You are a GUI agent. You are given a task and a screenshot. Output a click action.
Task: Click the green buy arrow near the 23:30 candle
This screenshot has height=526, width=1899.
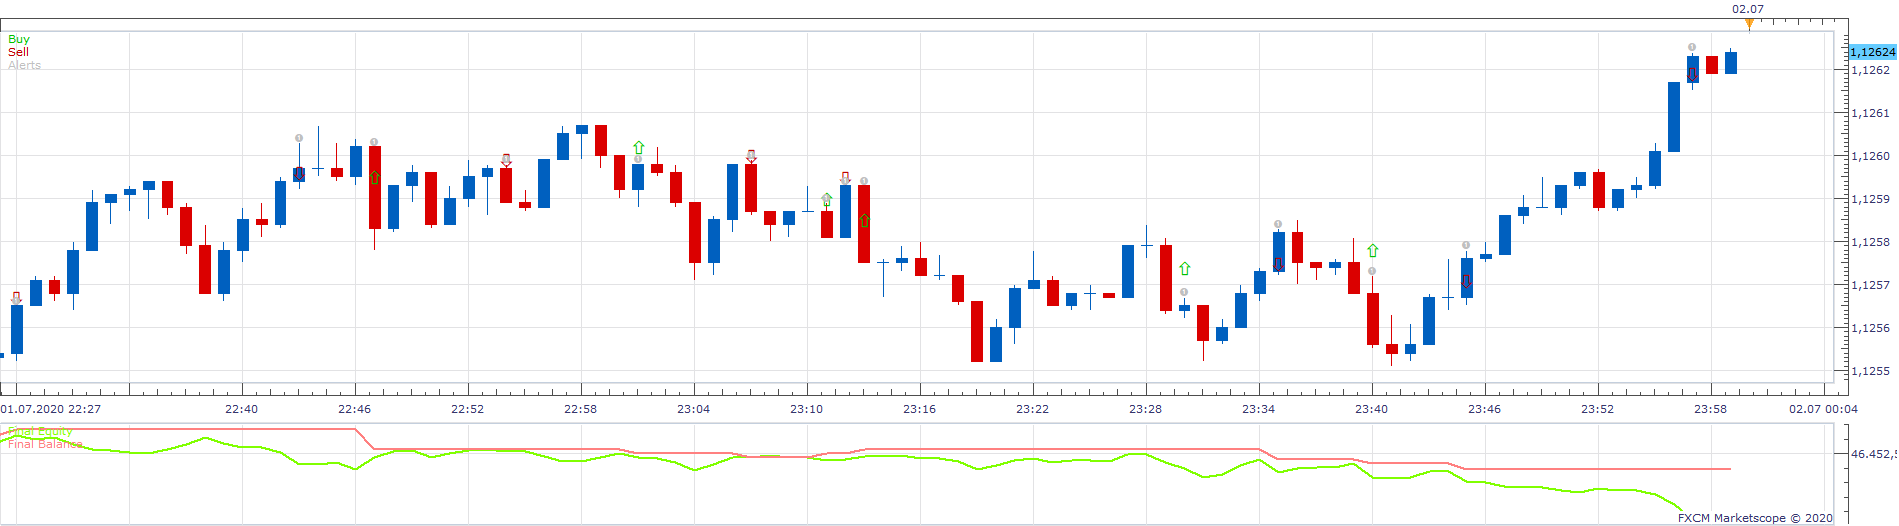click(1185, 268)
